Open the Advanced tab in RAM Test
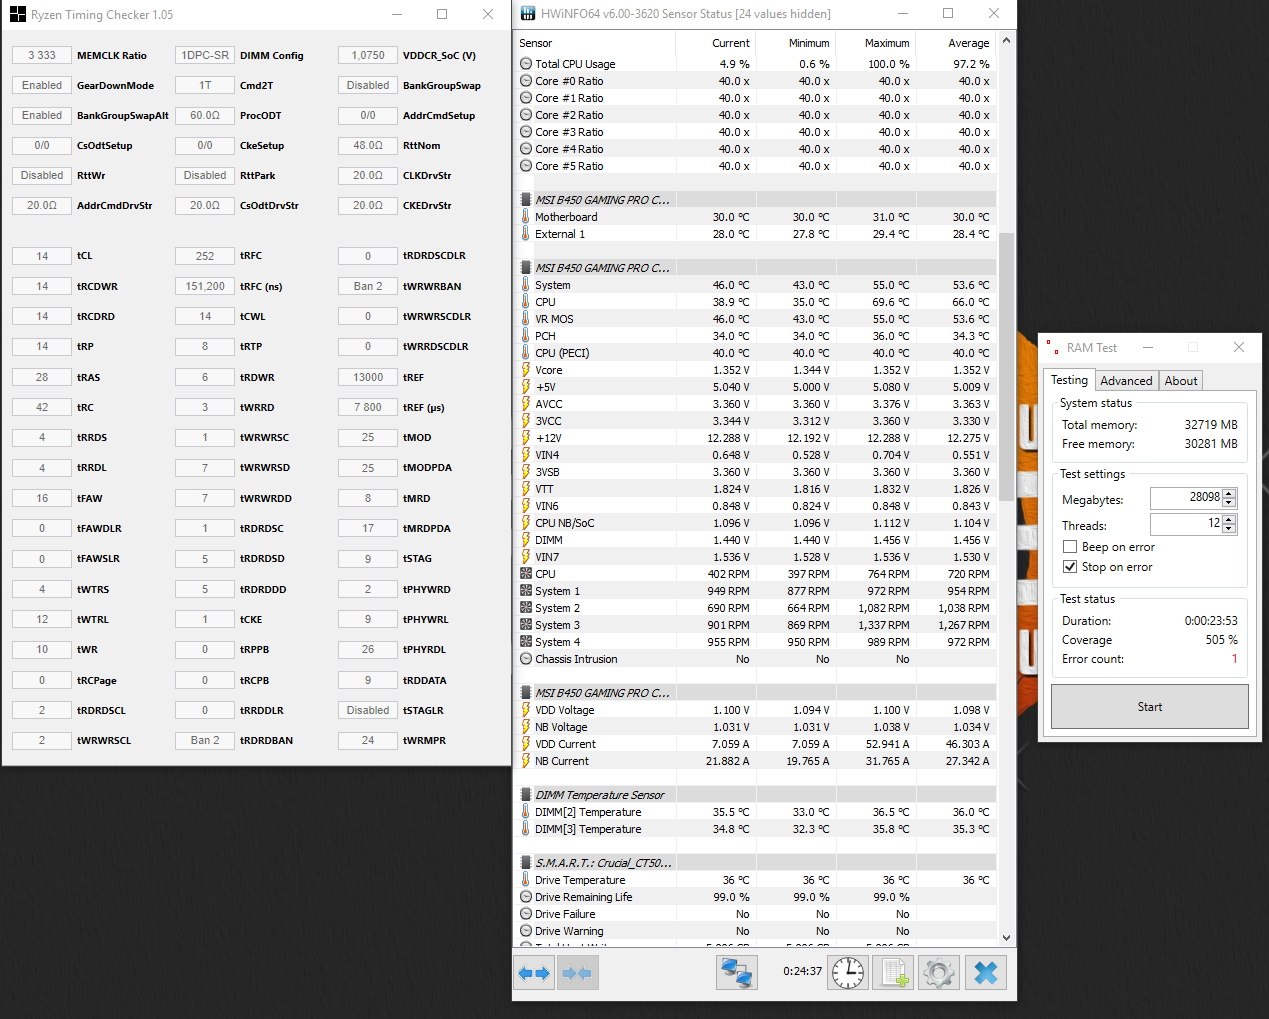Screen dimensions: 1269x1019 coord(1126,381)
